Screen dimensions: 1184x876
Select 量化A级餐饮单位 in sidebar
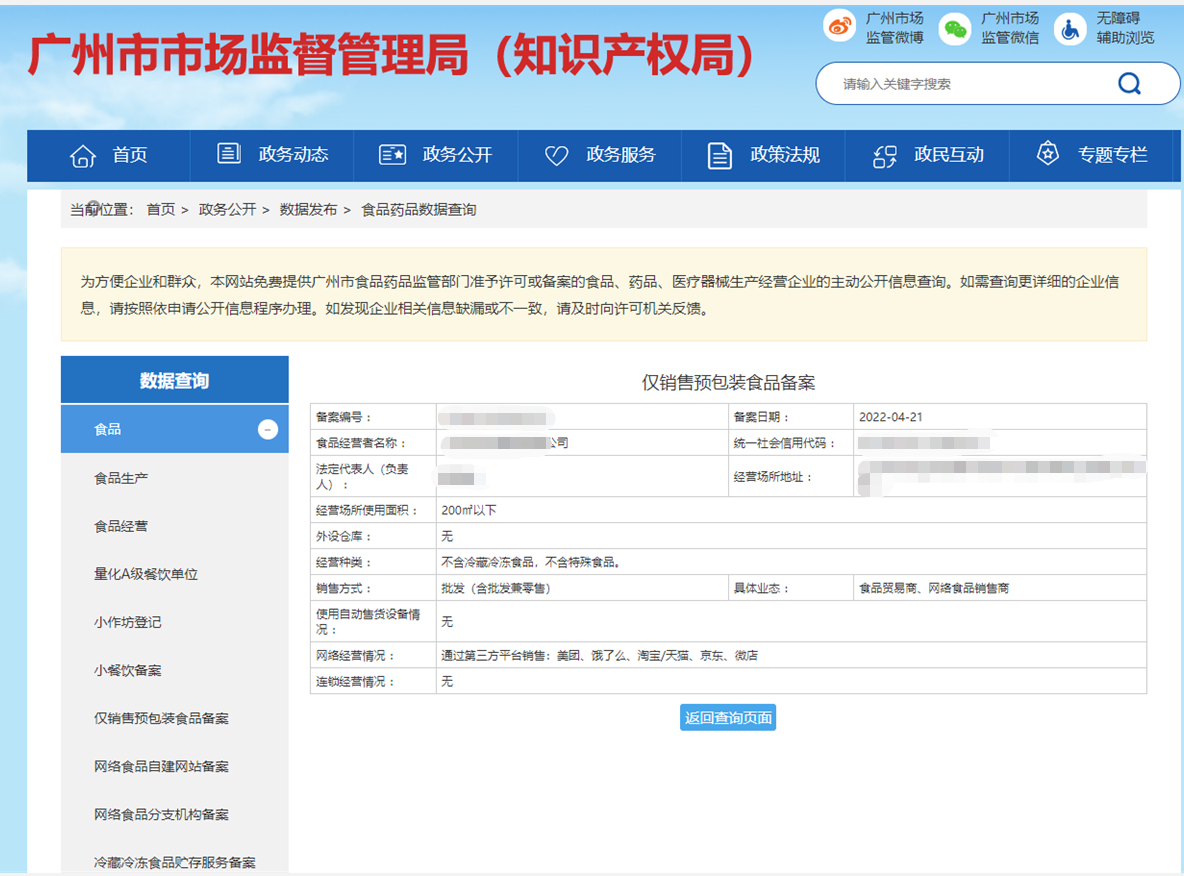coord(146,574)
